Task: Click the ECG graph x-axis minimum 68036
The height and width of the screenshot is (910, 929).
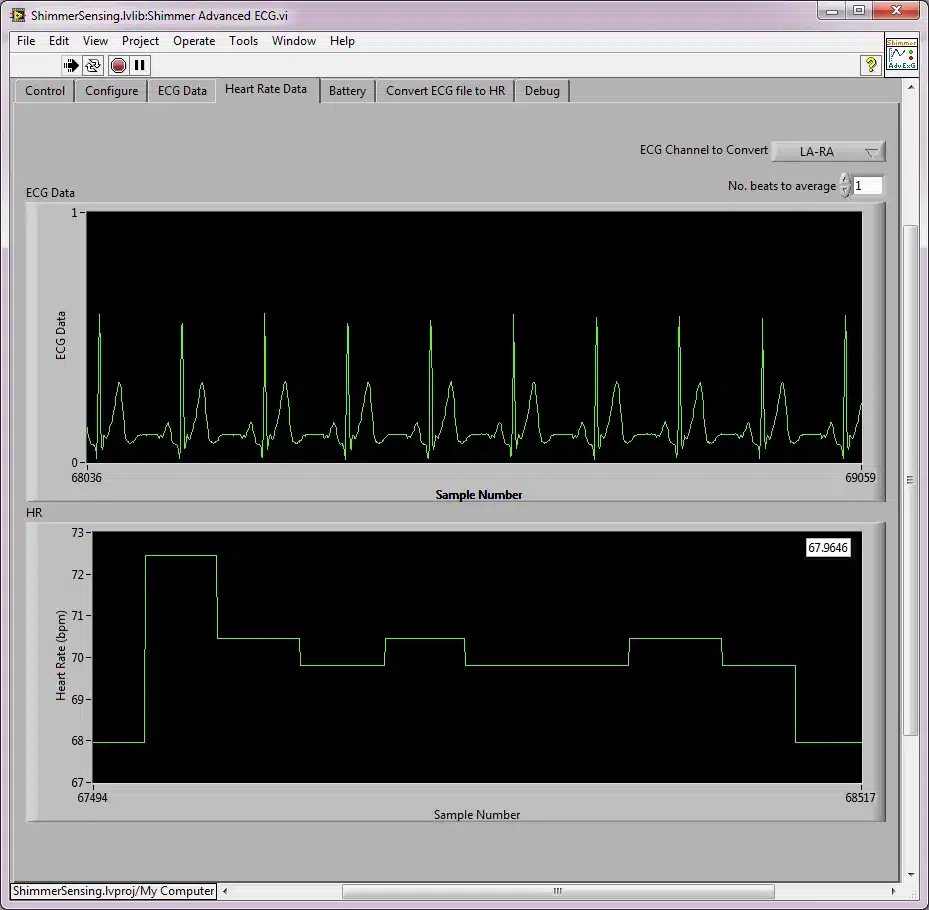Action: pos(87,478)
